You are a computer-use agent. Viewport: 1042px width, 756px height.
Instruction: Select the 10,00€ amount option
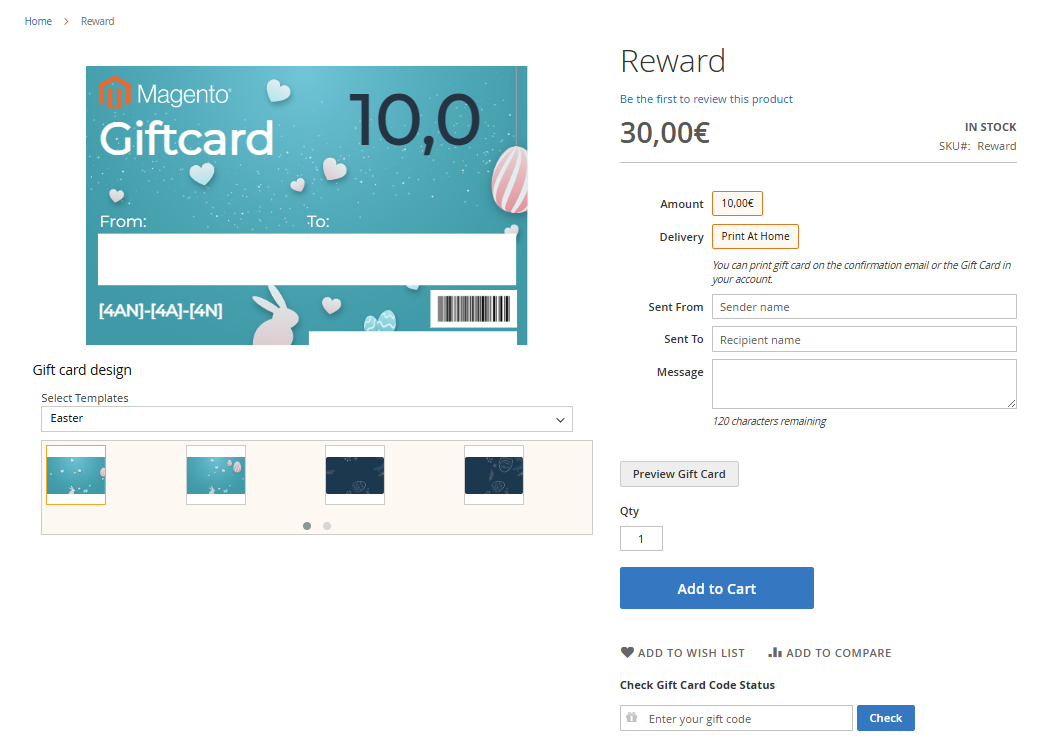coord(737,203)
